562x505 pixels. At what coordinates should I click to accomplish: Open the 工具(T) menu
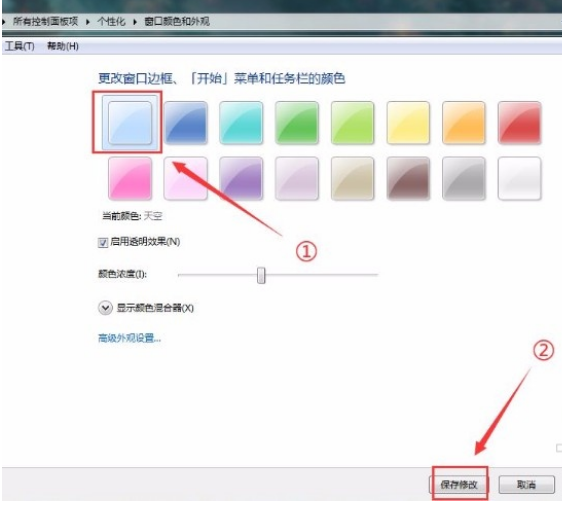click(x=20, y=46)
